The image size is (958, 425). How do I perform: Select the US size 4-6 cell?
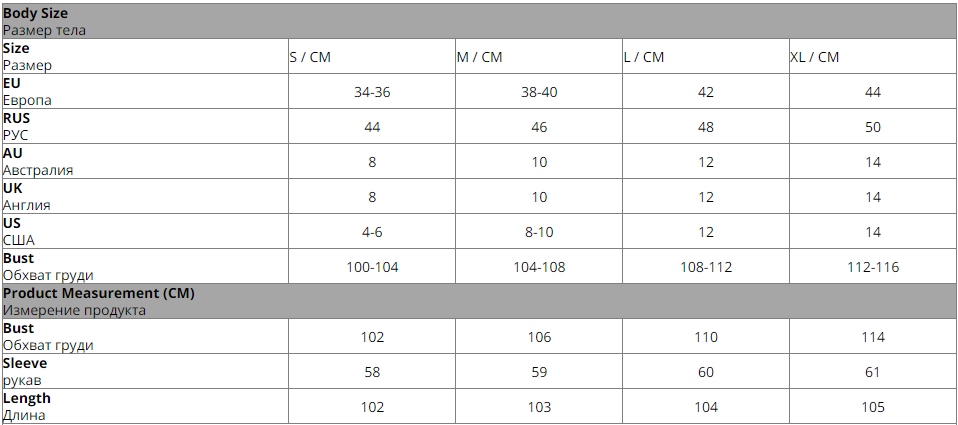click(372, 232)
